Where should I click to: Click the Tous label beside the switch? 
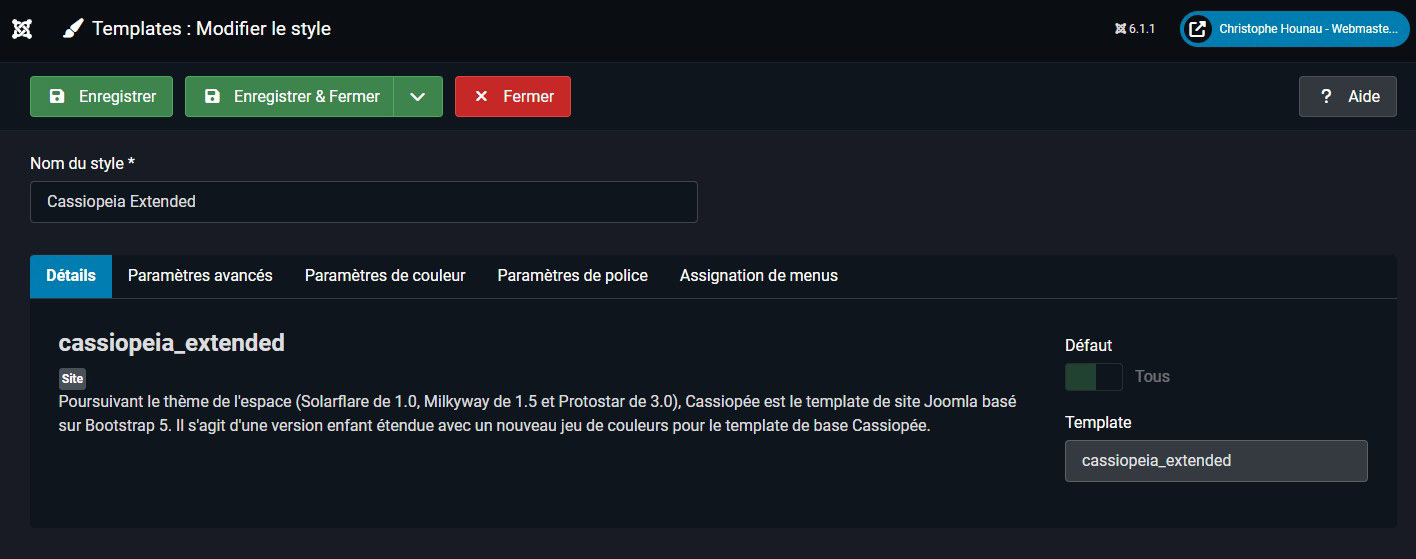click(1152, 377)
